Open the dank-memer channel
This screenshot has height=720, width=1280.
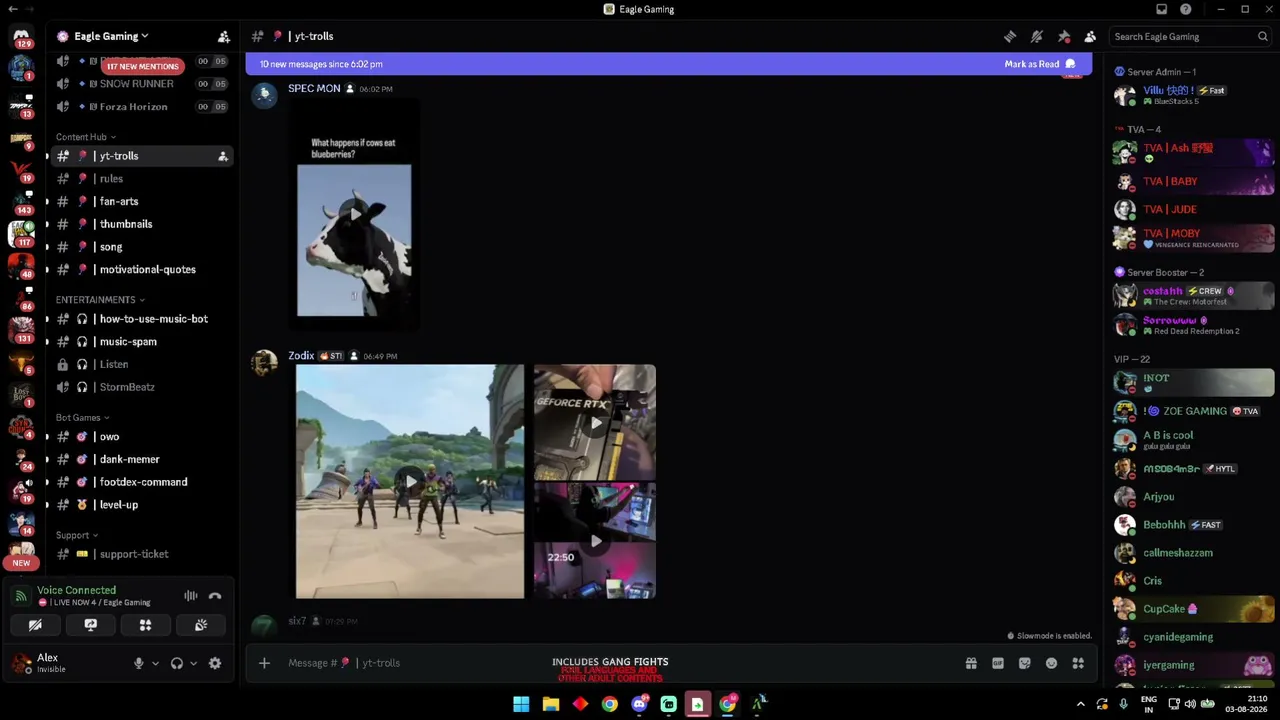[x=140, y=459]
